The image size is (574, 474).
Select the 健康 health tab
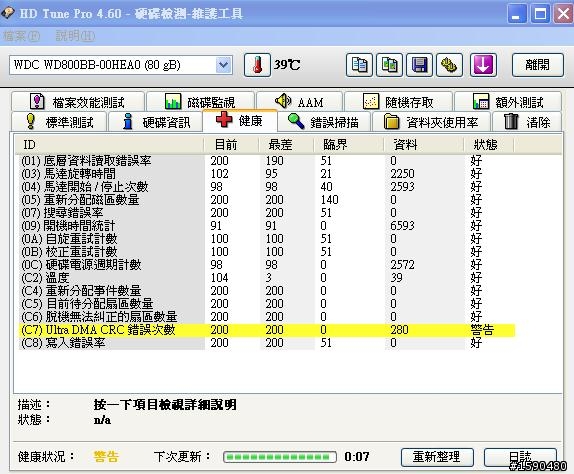click(240, 120)
